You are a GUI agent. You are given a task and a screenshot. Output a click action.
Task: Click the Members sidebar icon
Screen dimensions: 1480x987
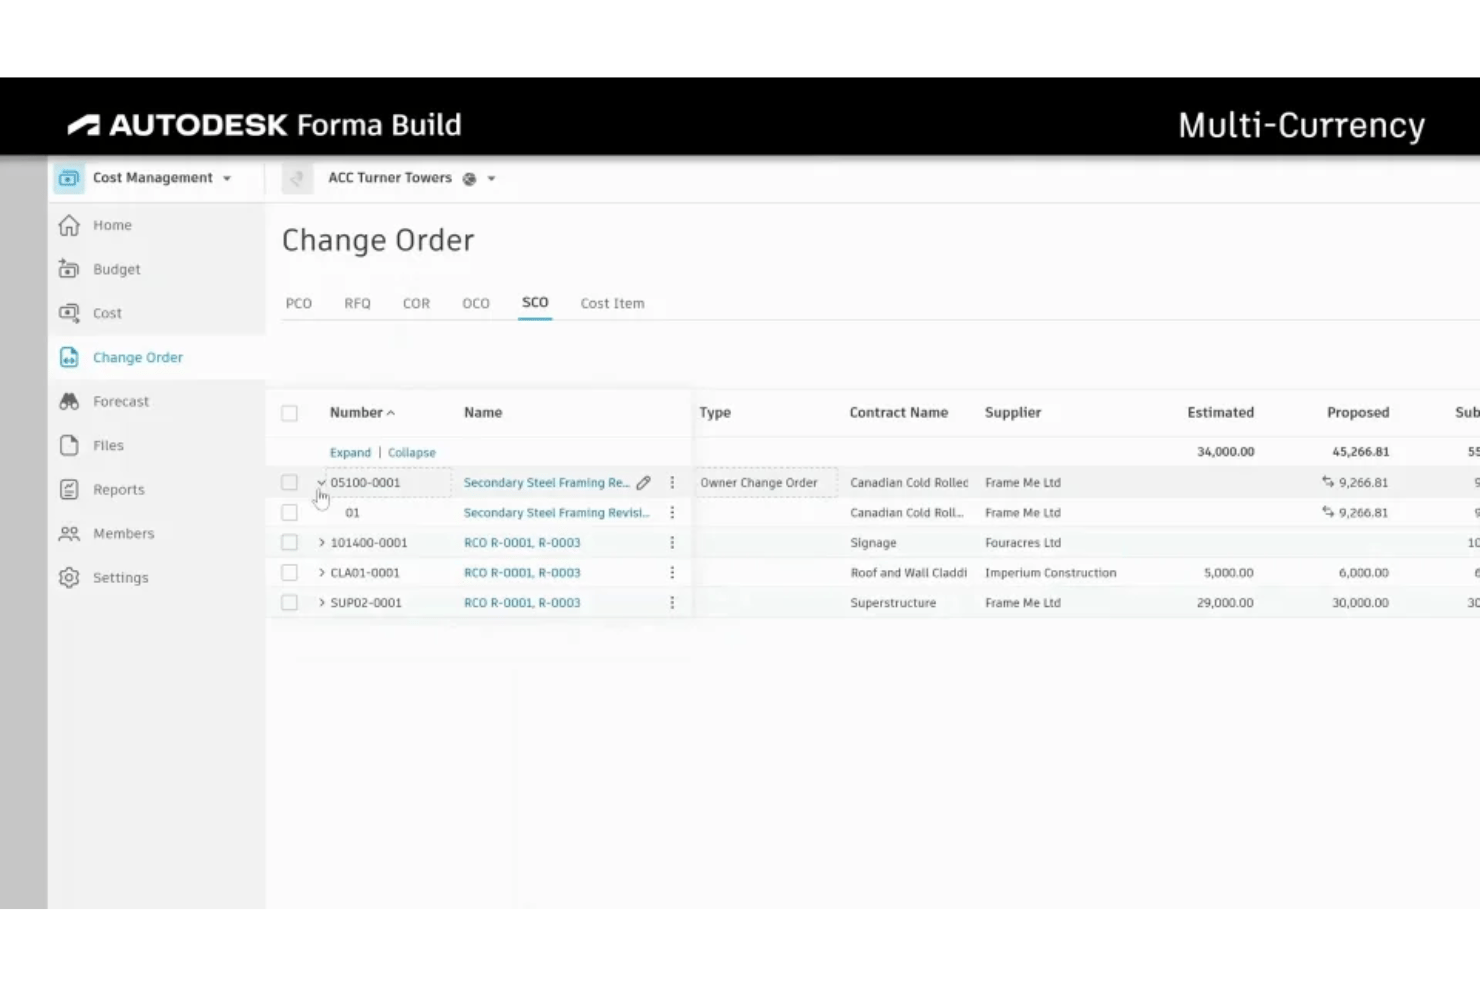(69, 533)
